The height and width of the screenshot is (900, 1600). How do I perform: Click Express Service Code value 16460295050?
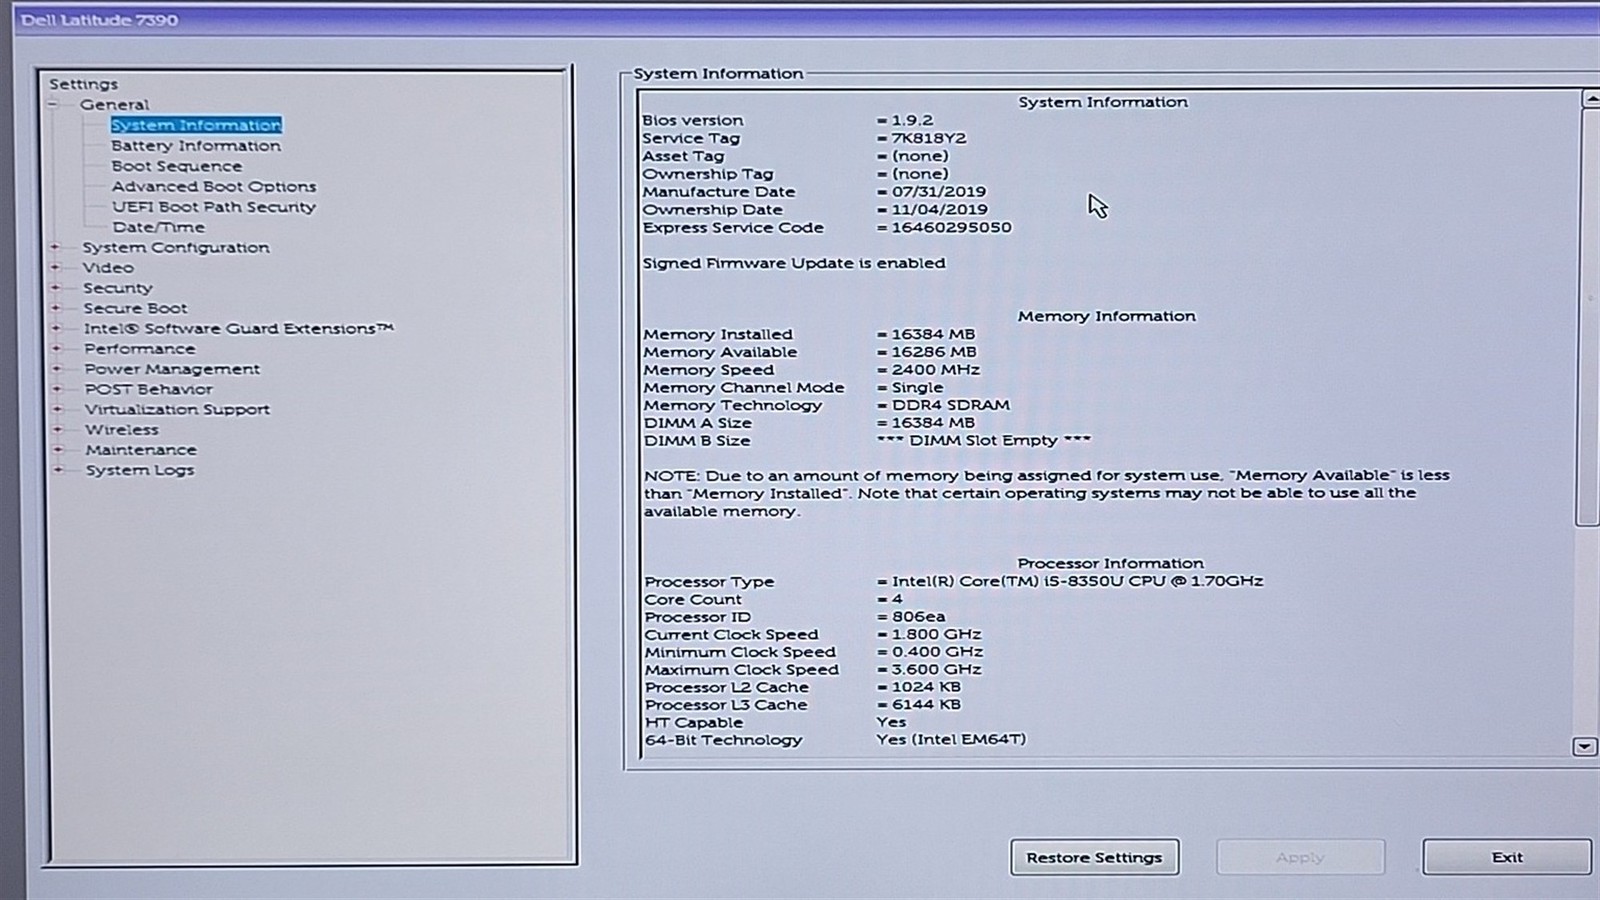(x=951, y=227)
